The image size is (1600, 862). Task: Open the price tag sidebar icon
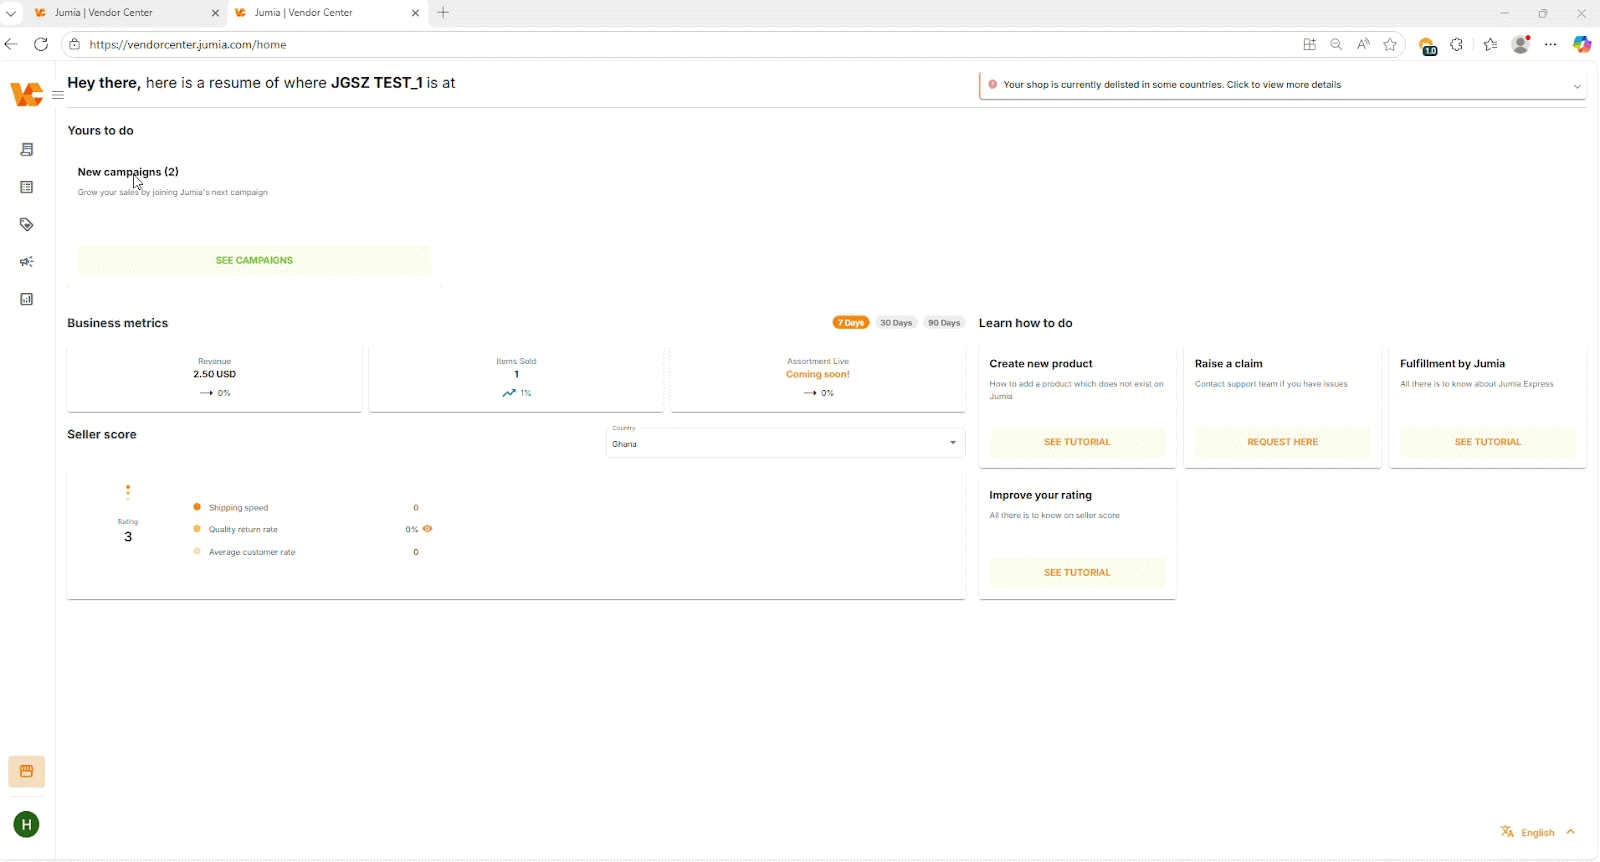coord(27,225)
